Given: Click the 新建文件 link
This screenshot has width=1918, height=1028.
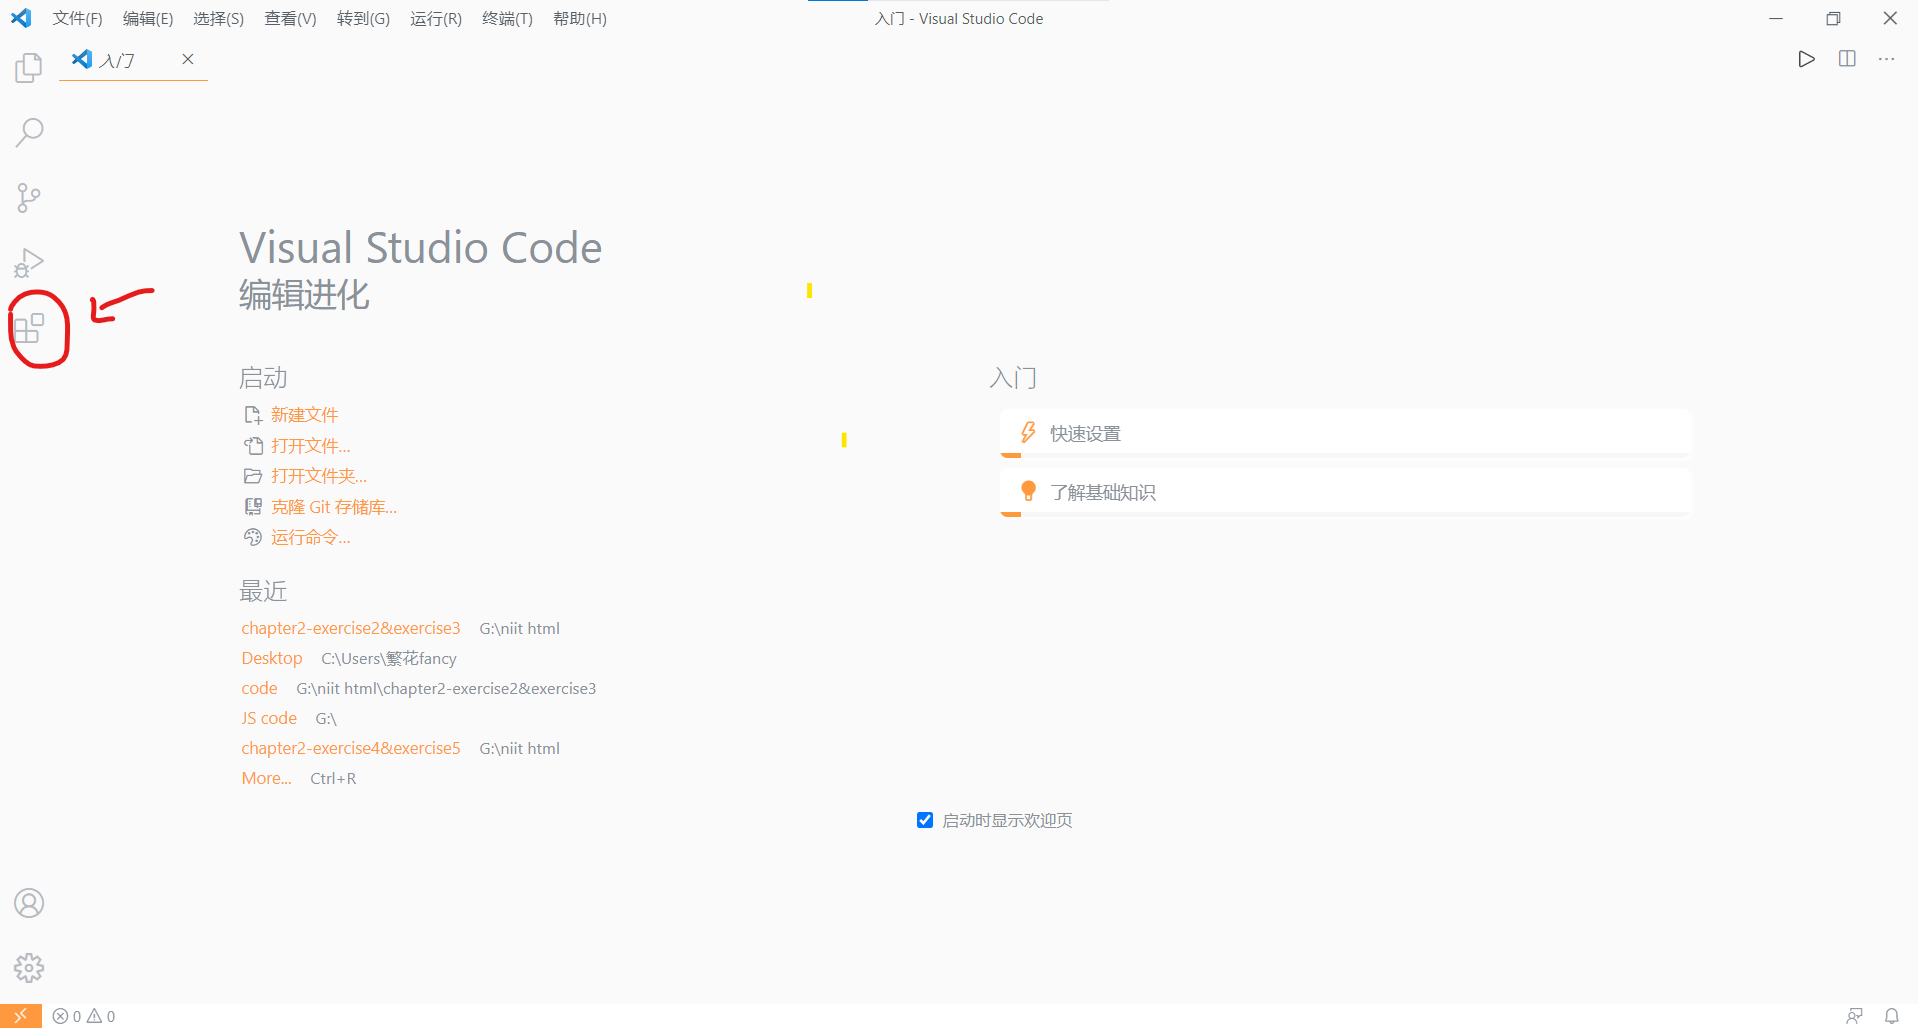Looking at the screenshot, I should 305,415.
